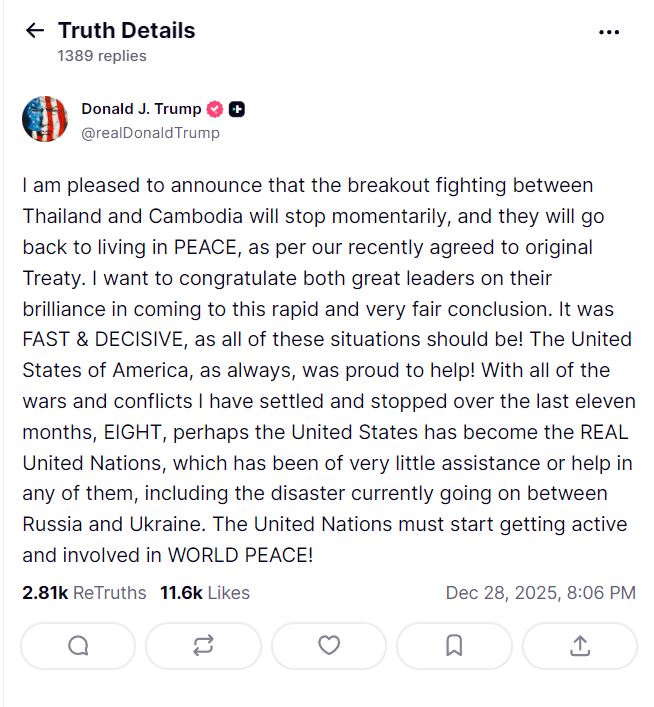
Task: Bookmark this Truth post
Action: click(x=454, y=646)
